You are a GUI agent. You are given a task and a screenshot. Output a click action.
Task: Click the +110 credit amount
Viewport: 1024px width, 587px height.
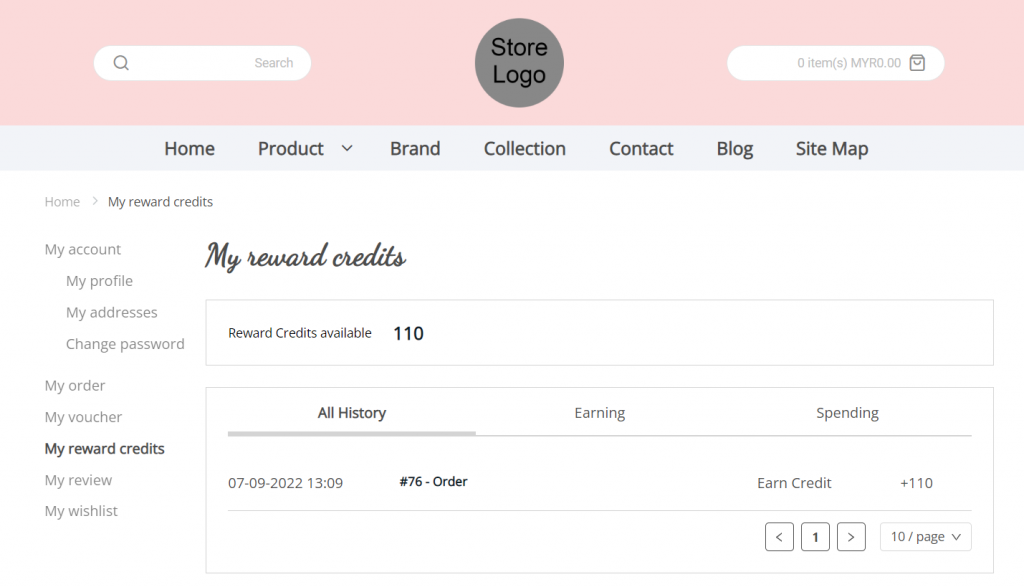click(916, 483)
